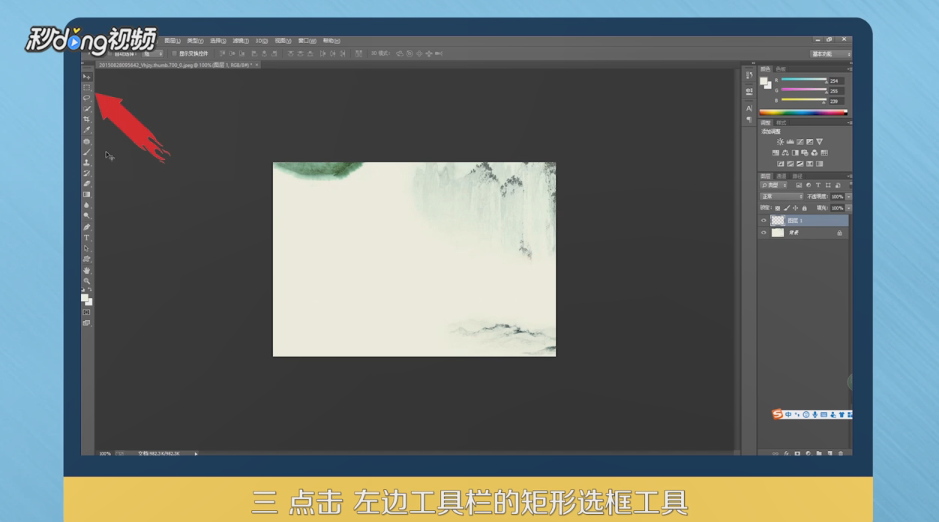Toggle type layer filter in Layers panel
The image size is (939, 522).
point(818,186)
